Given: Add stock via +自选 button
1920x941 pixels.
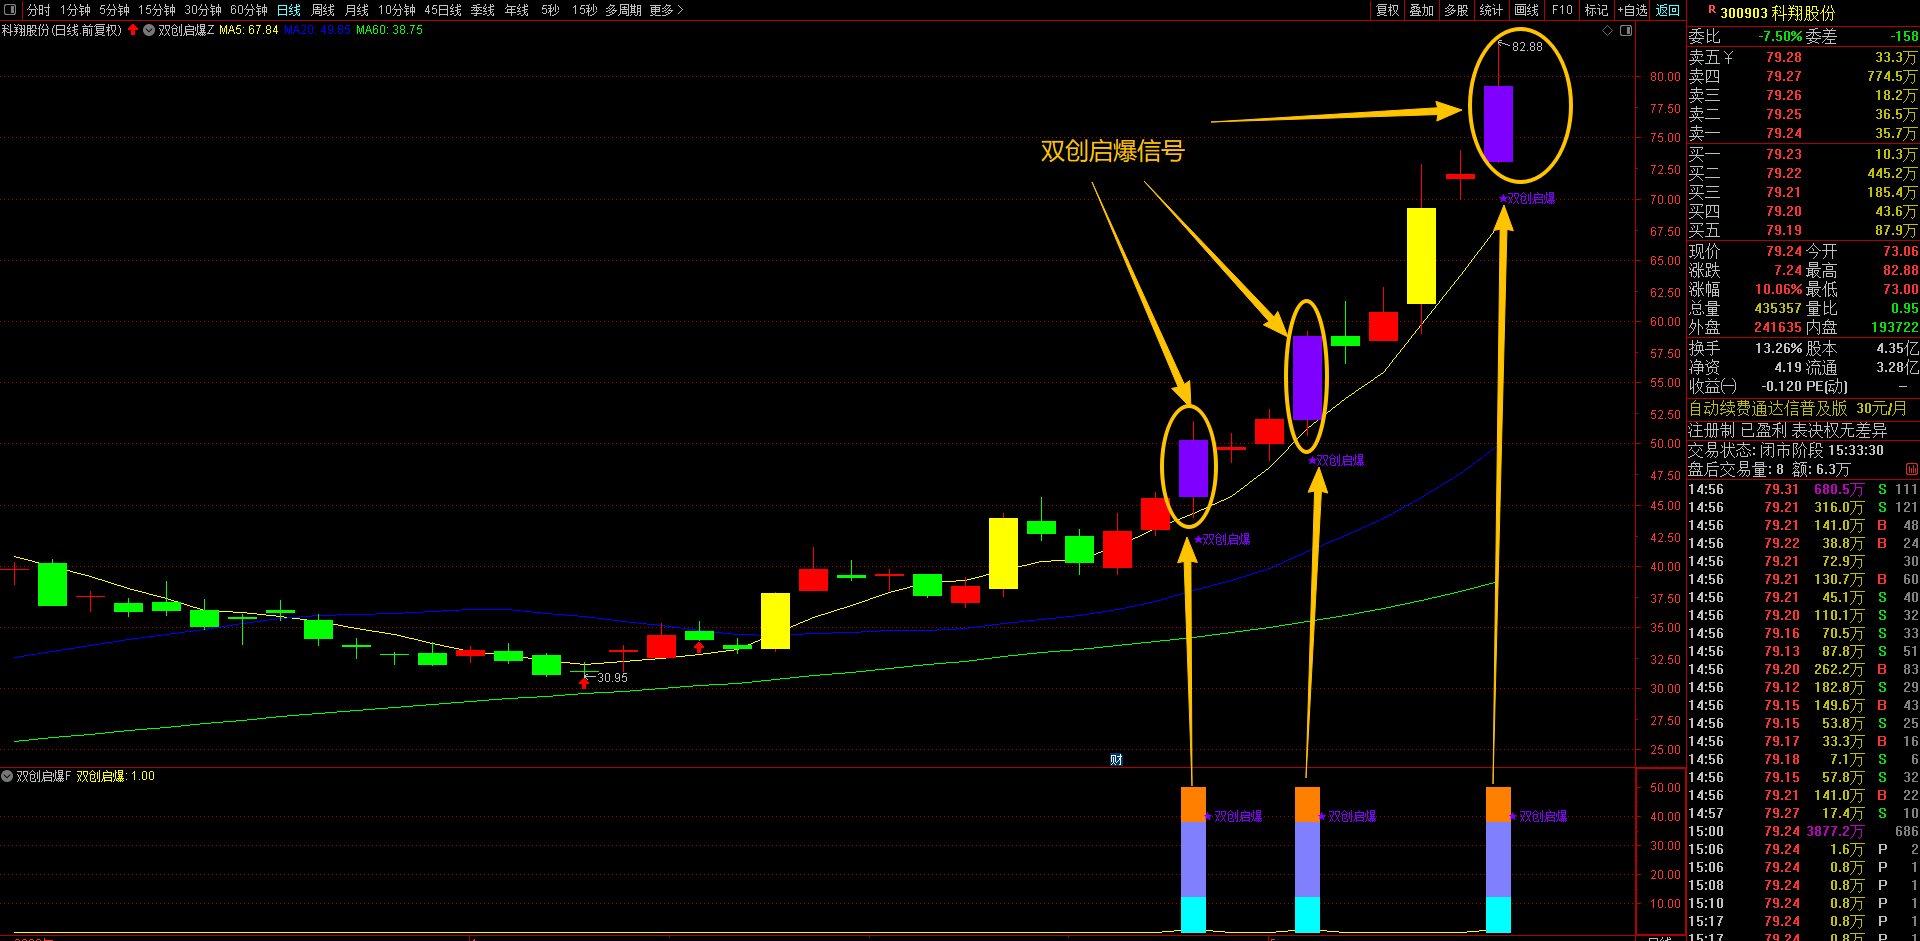Looking at the screenshot, I should [1633, 10].
